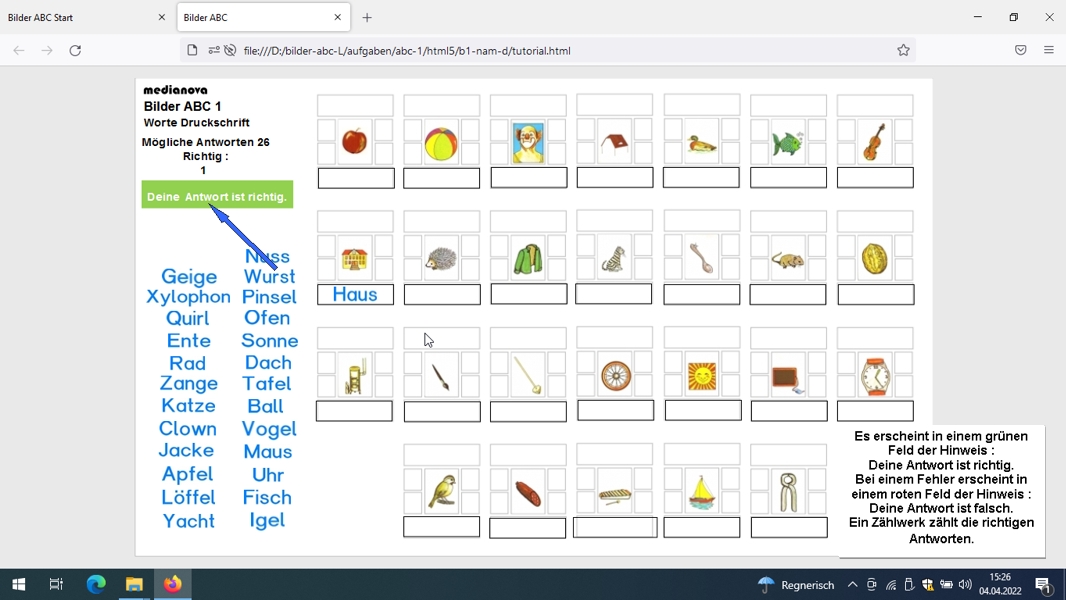The image size is (1066, 600).
Task: Select the clown picture
Action: [528, 143]
